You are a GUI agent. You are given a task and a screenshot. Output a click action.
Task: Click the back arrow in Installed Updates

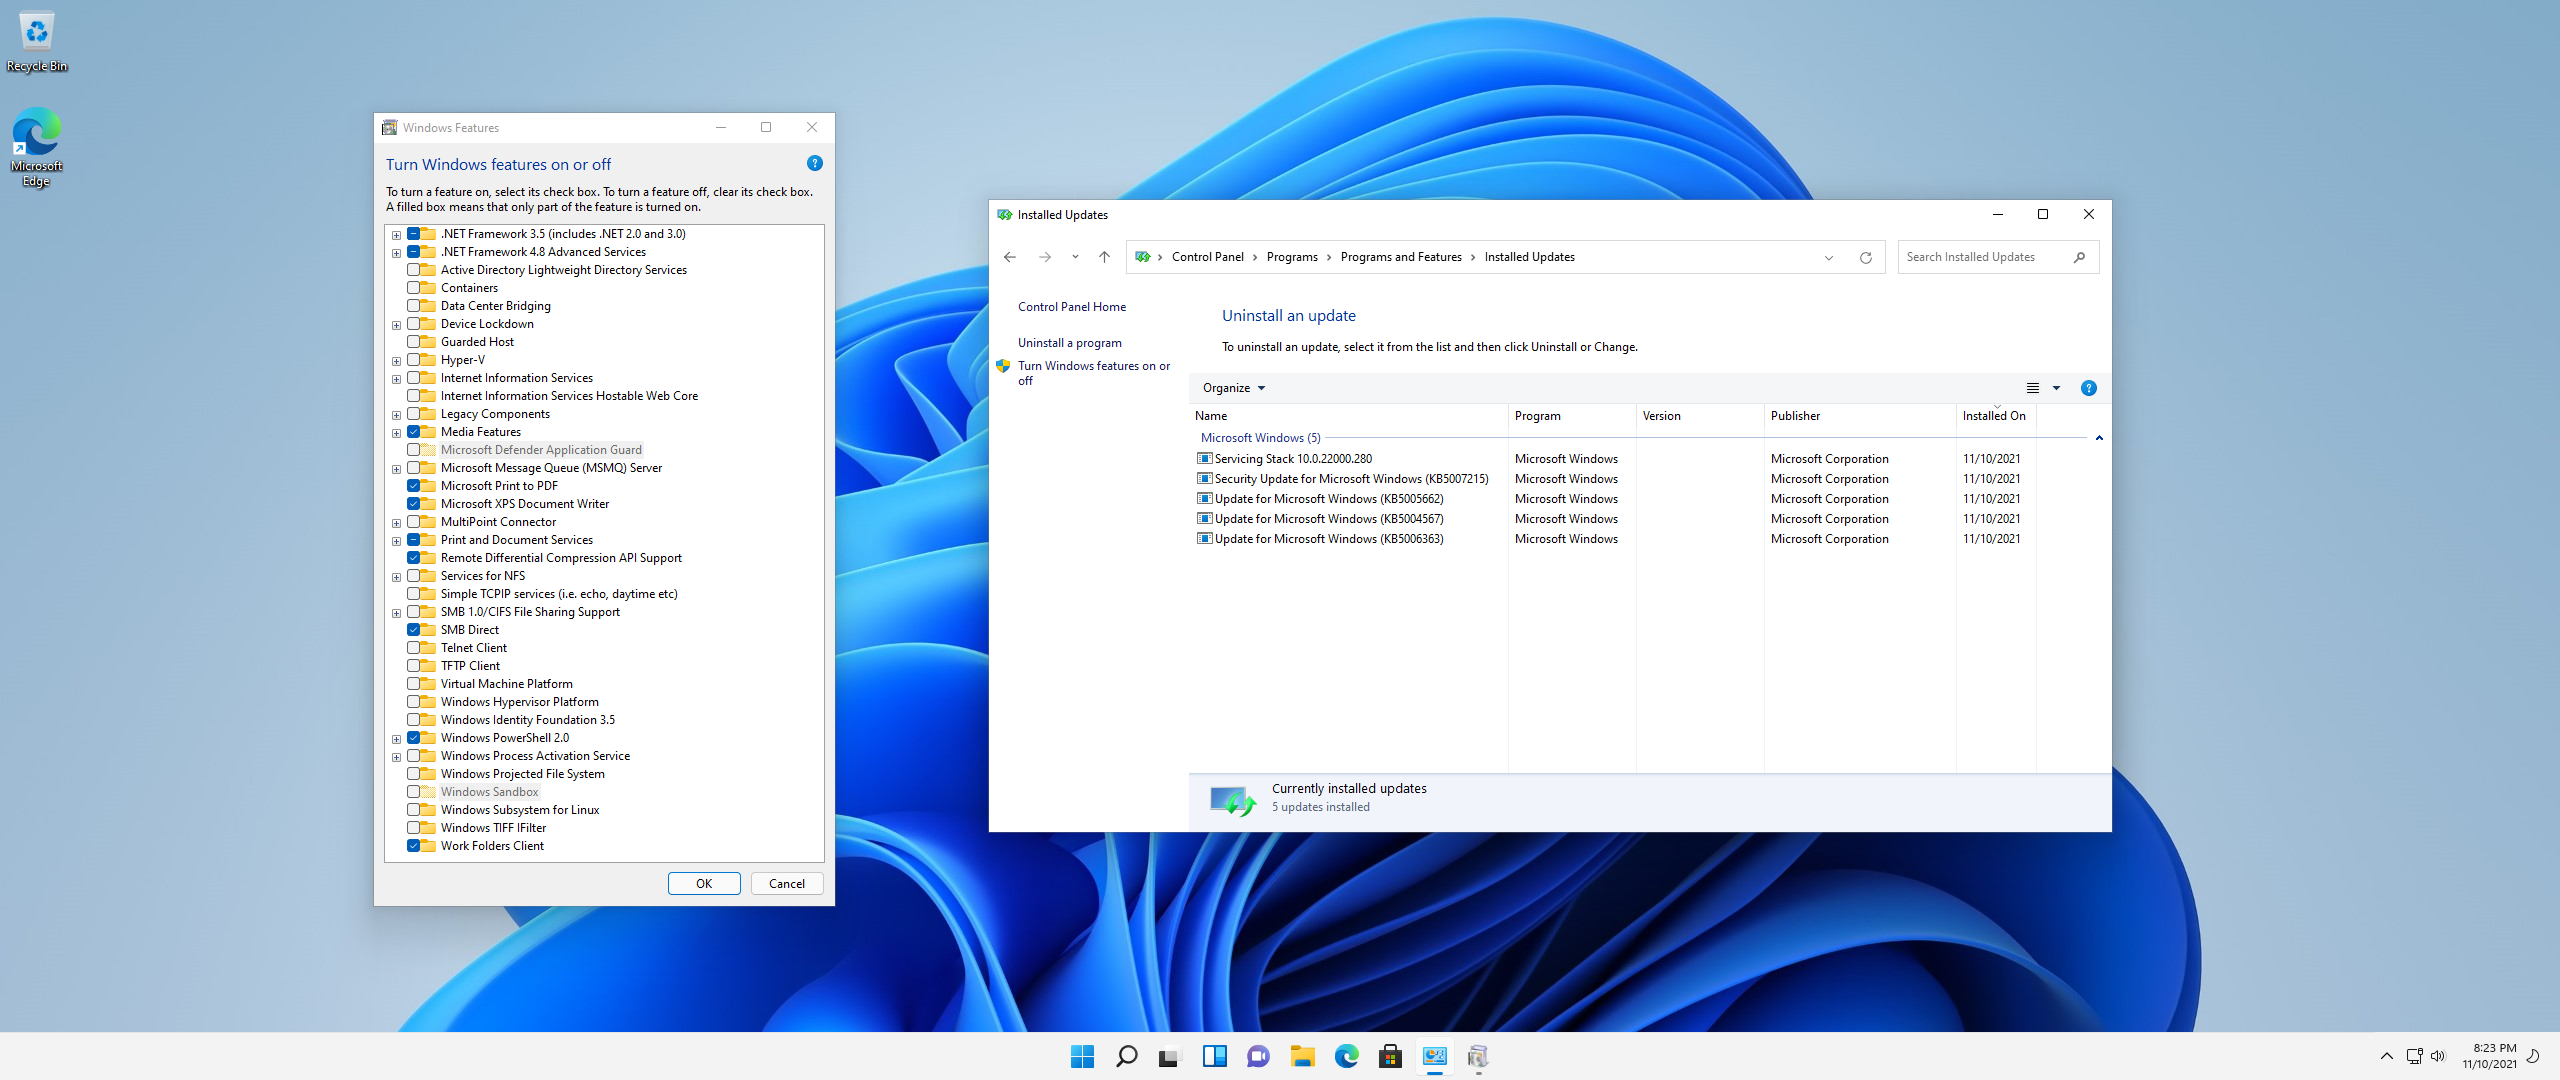pyautogui.click(x=1010, y=257)
